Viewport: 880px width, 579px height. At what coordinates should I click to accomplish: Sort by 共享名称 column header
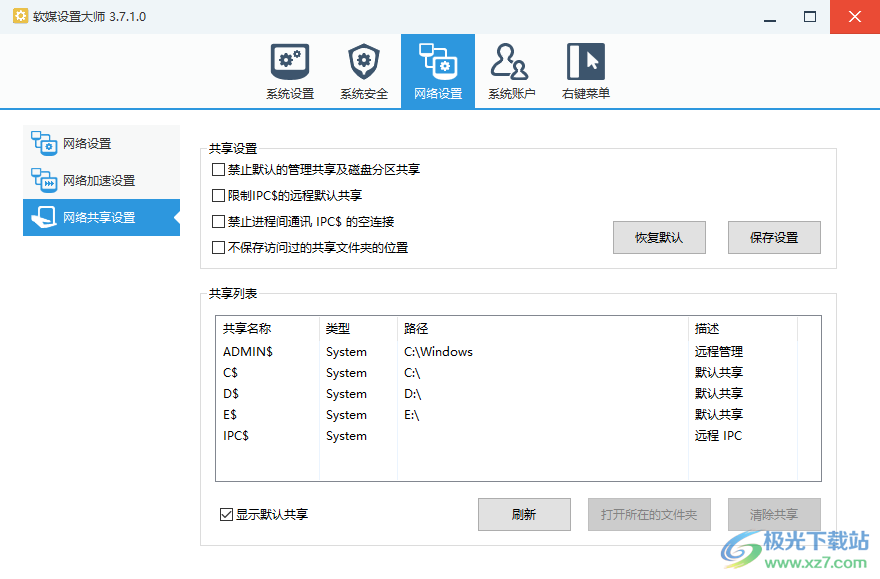(x=268, y=329)
